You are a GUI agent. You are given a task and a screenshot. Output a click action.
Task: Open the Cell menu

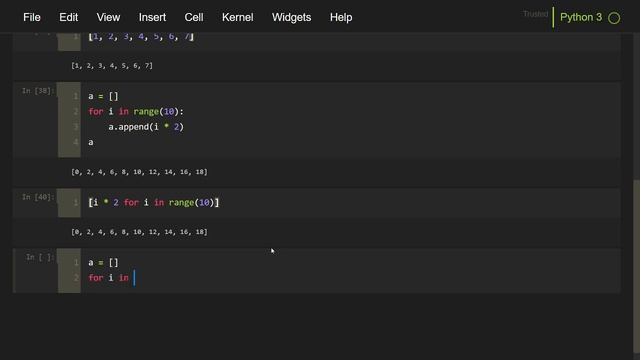tap(193, 17)
